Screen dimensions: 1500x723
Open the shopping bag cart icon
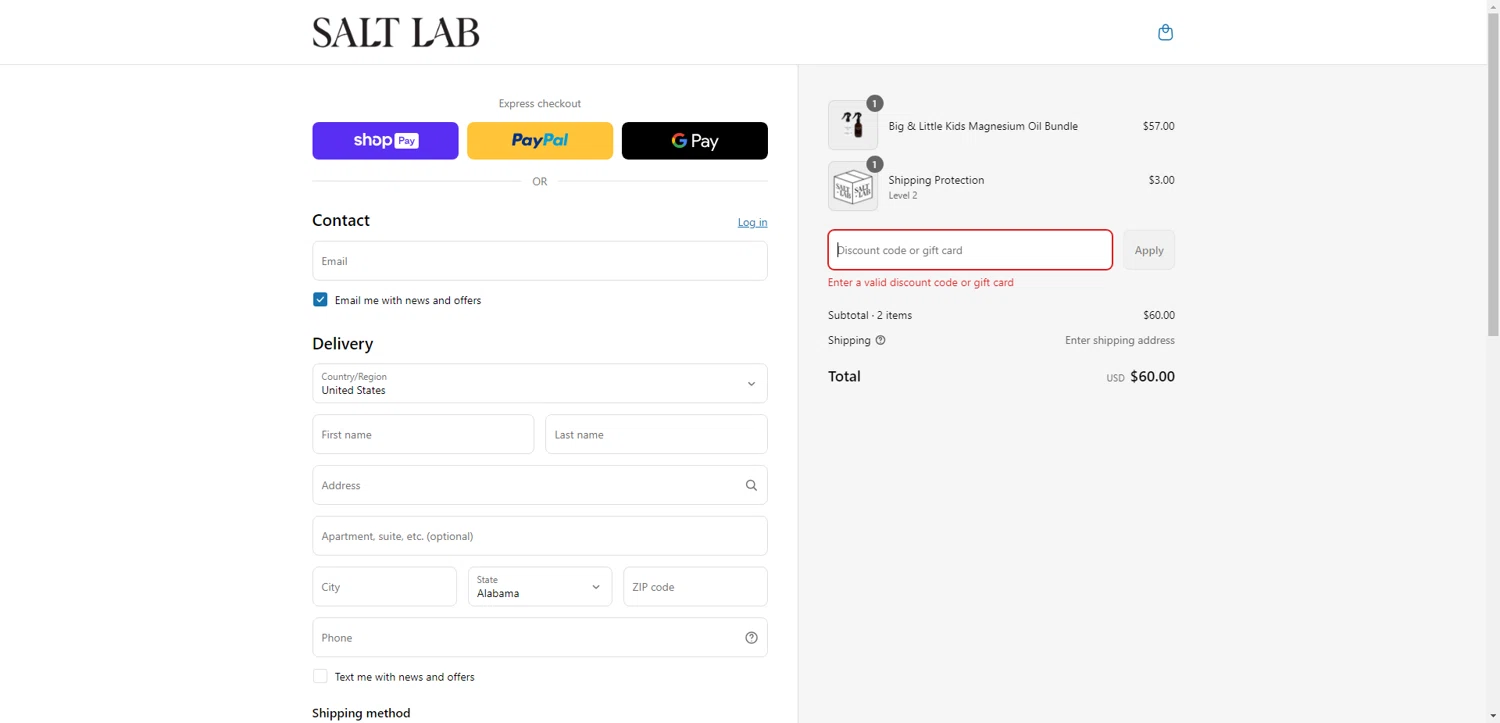click(1165, 33)
